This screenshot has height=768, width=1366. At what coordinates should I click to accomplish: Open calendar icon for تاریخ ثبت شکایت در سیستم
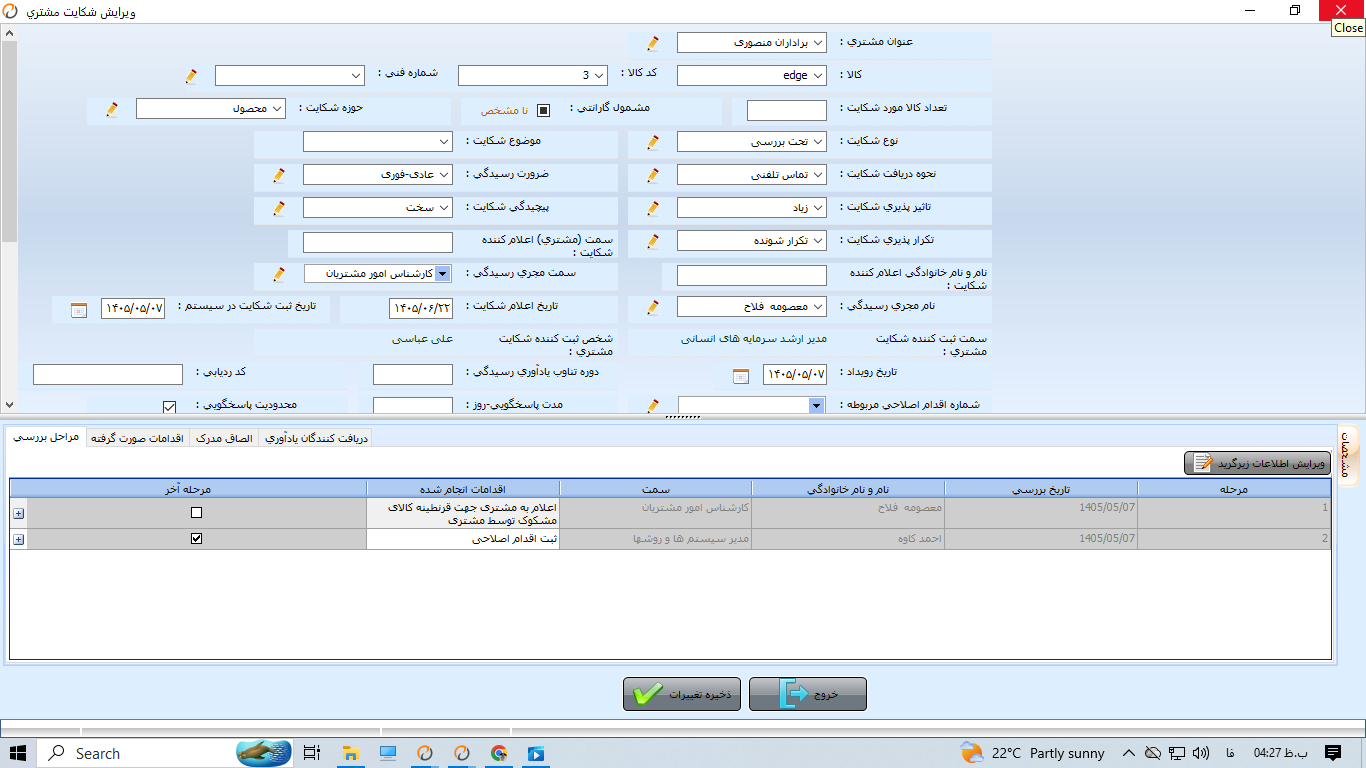[x=79, y=310]
